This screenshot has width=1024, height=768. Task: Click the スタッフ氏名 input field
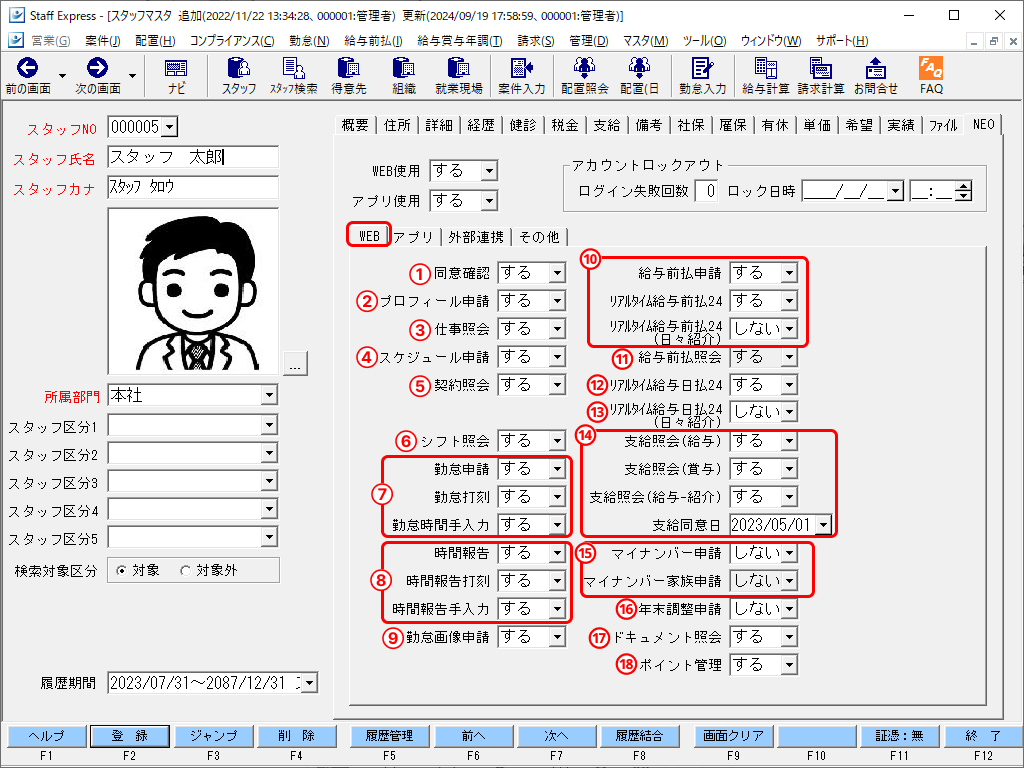(192, 158)
